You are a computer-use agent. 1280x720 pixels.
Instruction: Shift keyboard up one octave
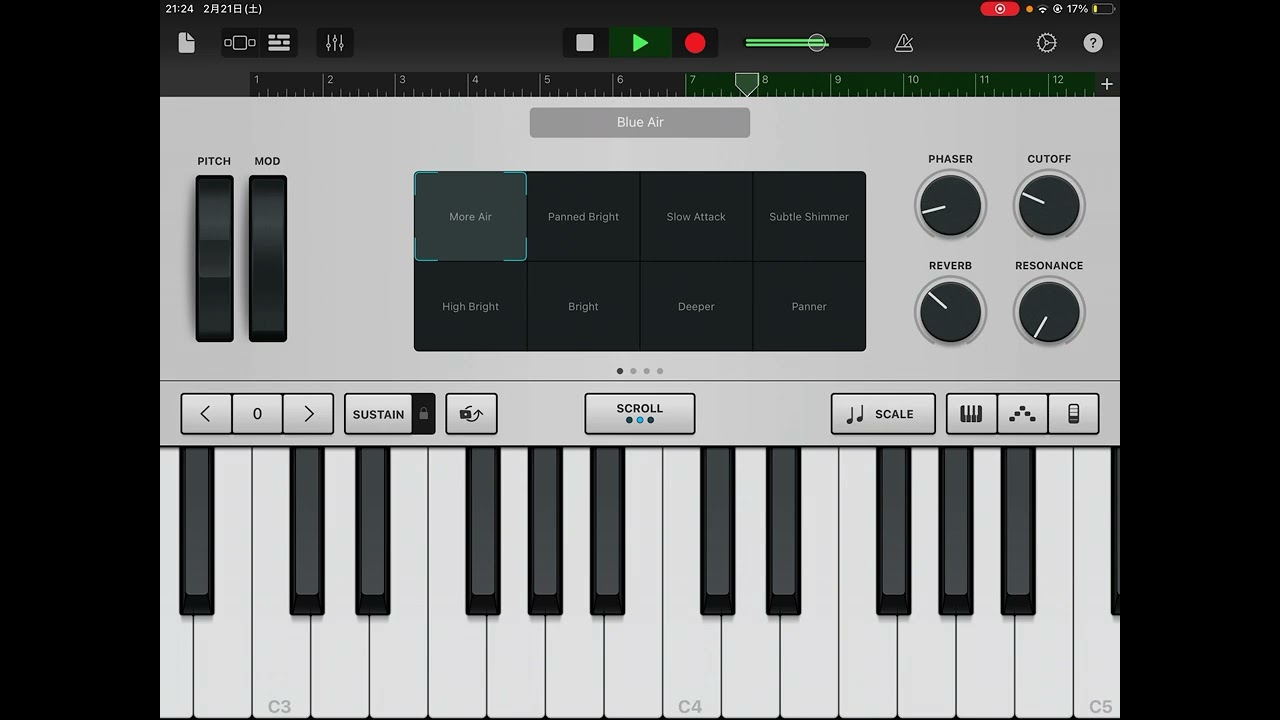point(308,414)
